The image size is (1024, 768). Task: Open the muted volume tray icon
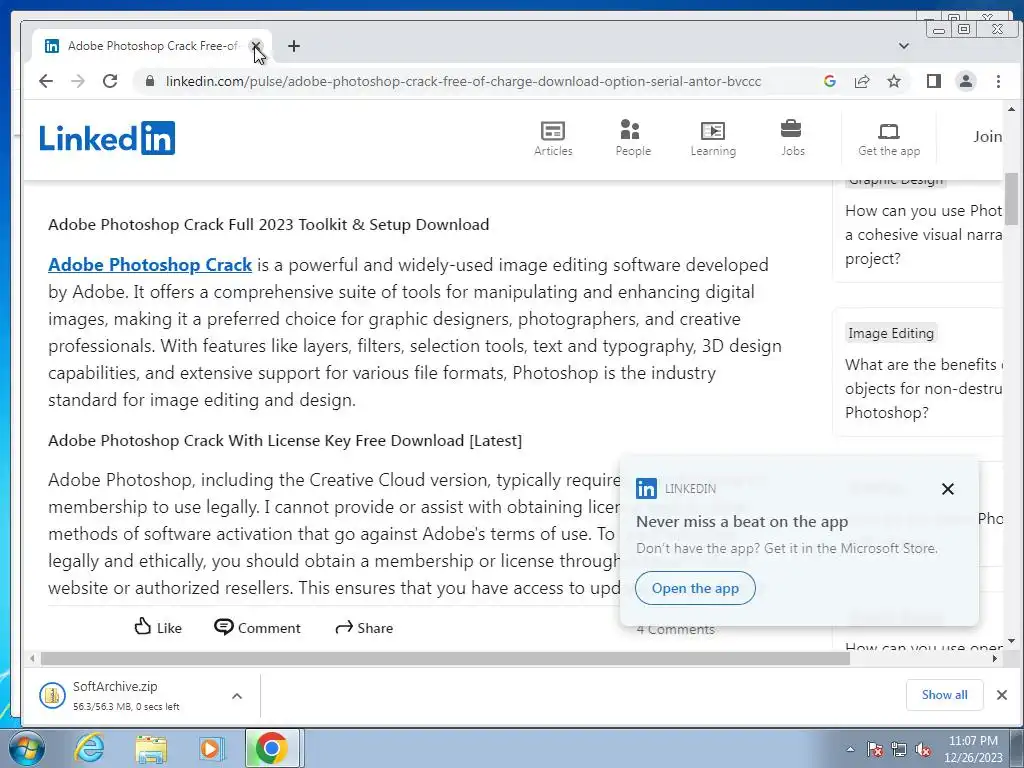(923, 749)
